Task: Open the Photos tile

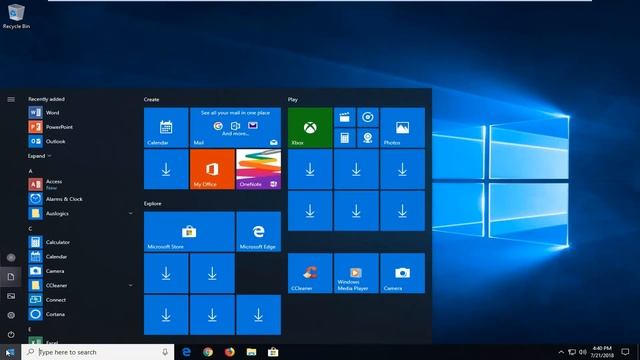Action: point(402,127)
